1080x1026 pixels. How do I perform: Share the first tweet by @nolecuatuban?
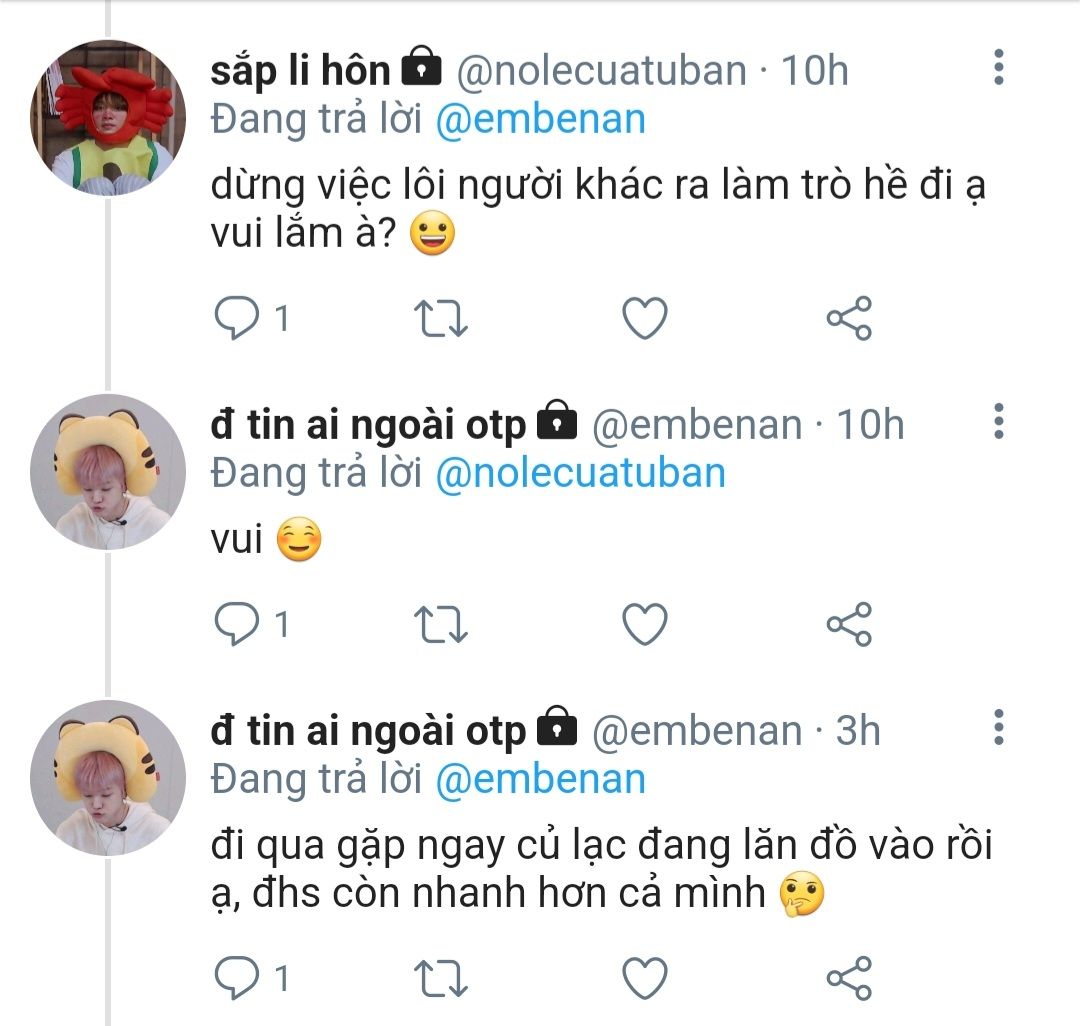[849, 319]
